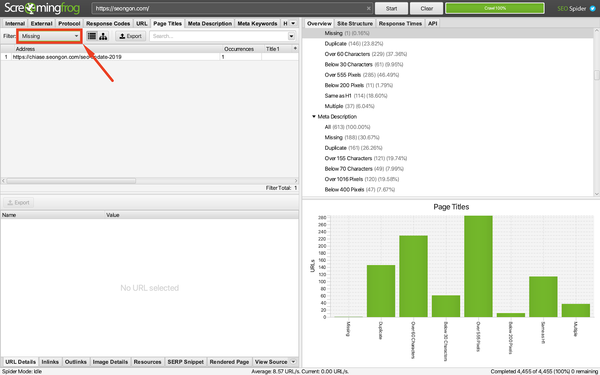This screenshot has width=600, height=375.
Task: Open the Response Times tab
Action: coord(400,23)
